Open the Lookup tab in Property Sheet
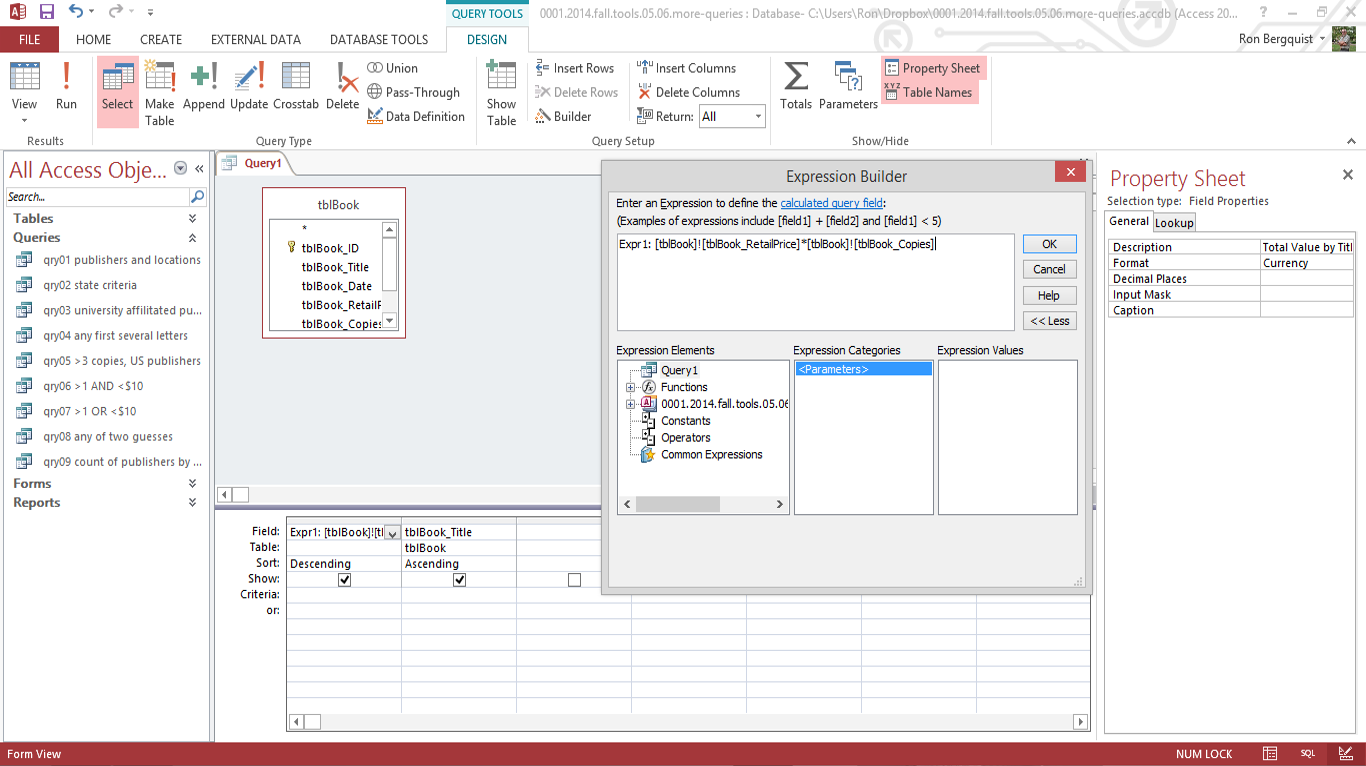1366x766 pixels. (1174, 223)
